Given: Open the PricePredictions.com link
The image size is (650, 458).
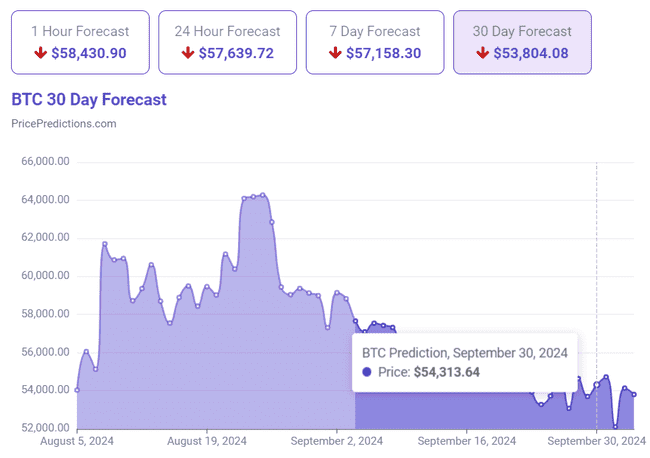Looking at the screenshot, I should [x=63, y=123].
